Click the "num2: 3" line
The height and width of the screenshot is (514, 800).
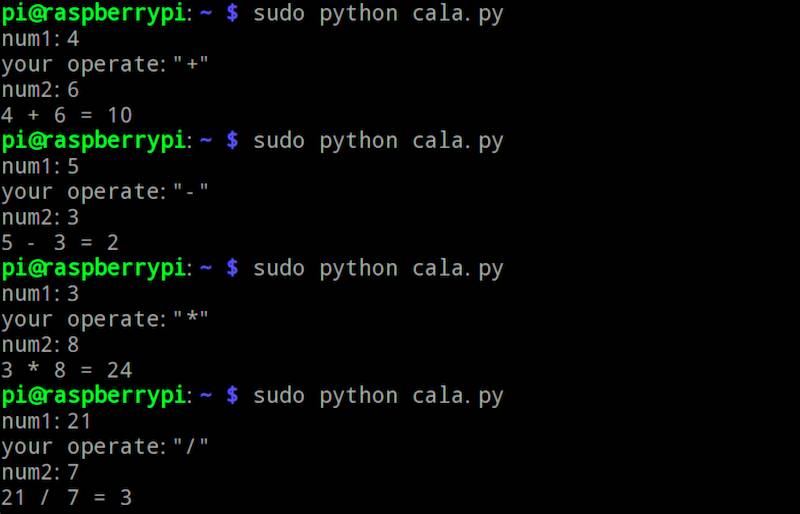pos(40,217)
